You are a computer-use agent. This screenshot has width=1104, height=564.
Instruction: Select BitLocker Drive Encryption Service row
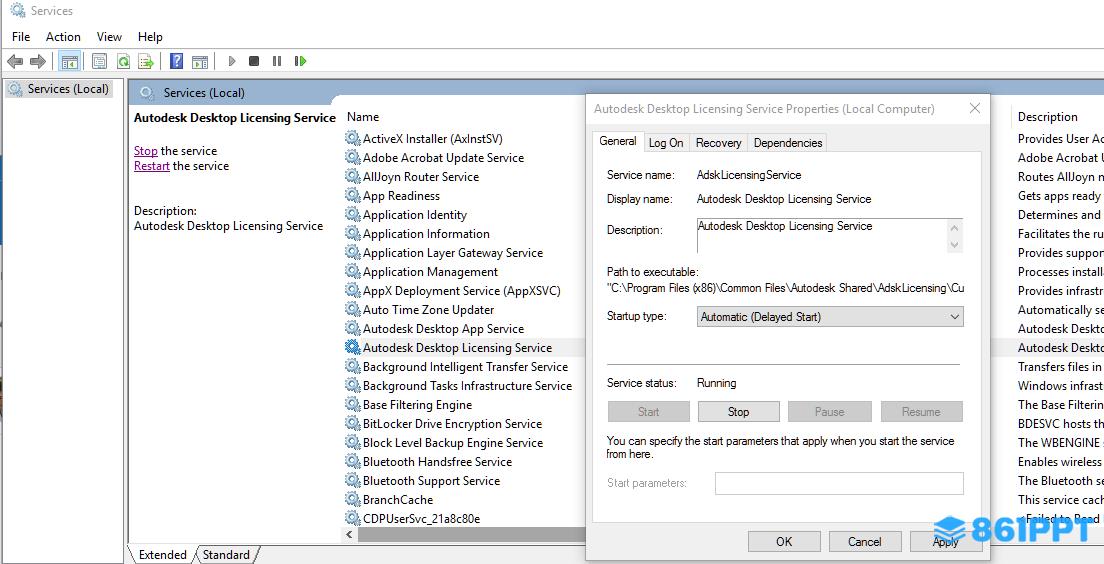click(465, 423)
